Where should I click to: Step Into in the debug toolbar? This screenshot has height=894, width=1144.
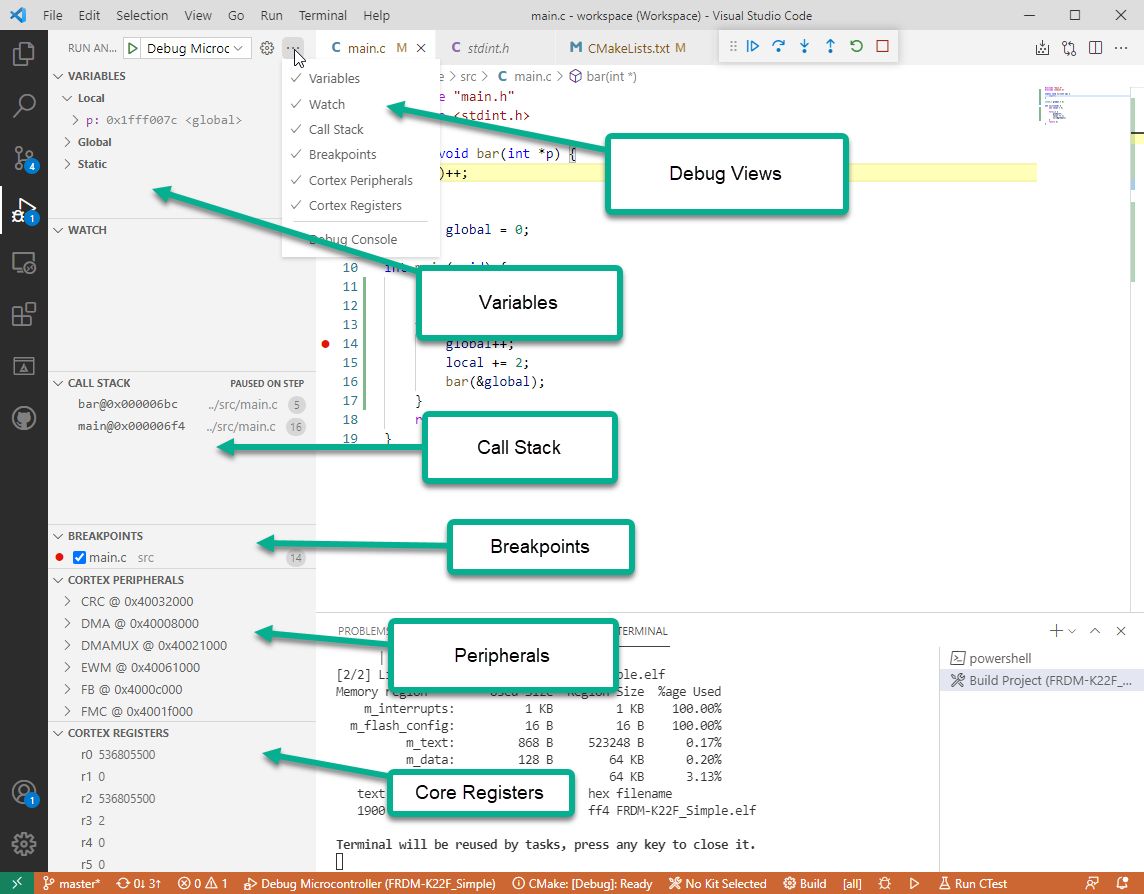coord(804,47)
